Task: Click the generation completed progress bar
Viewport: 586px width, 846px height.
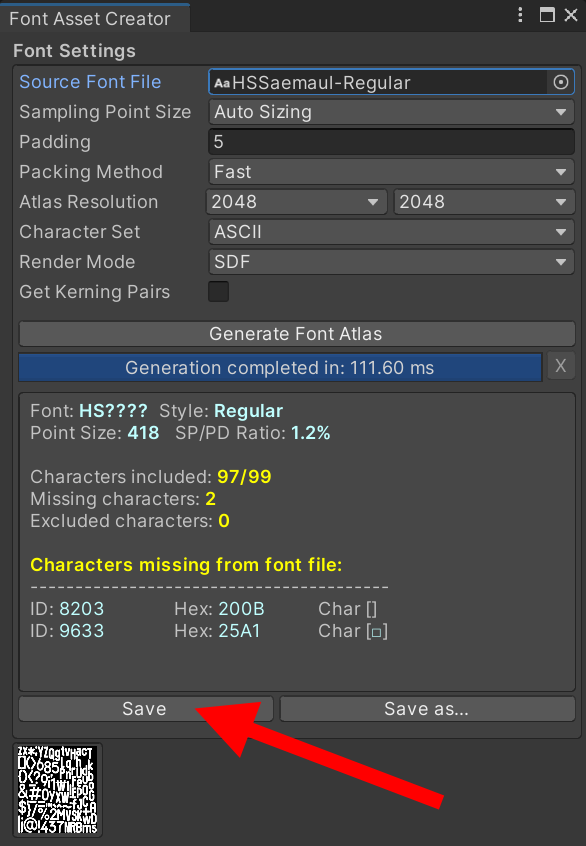Action: 280,367
